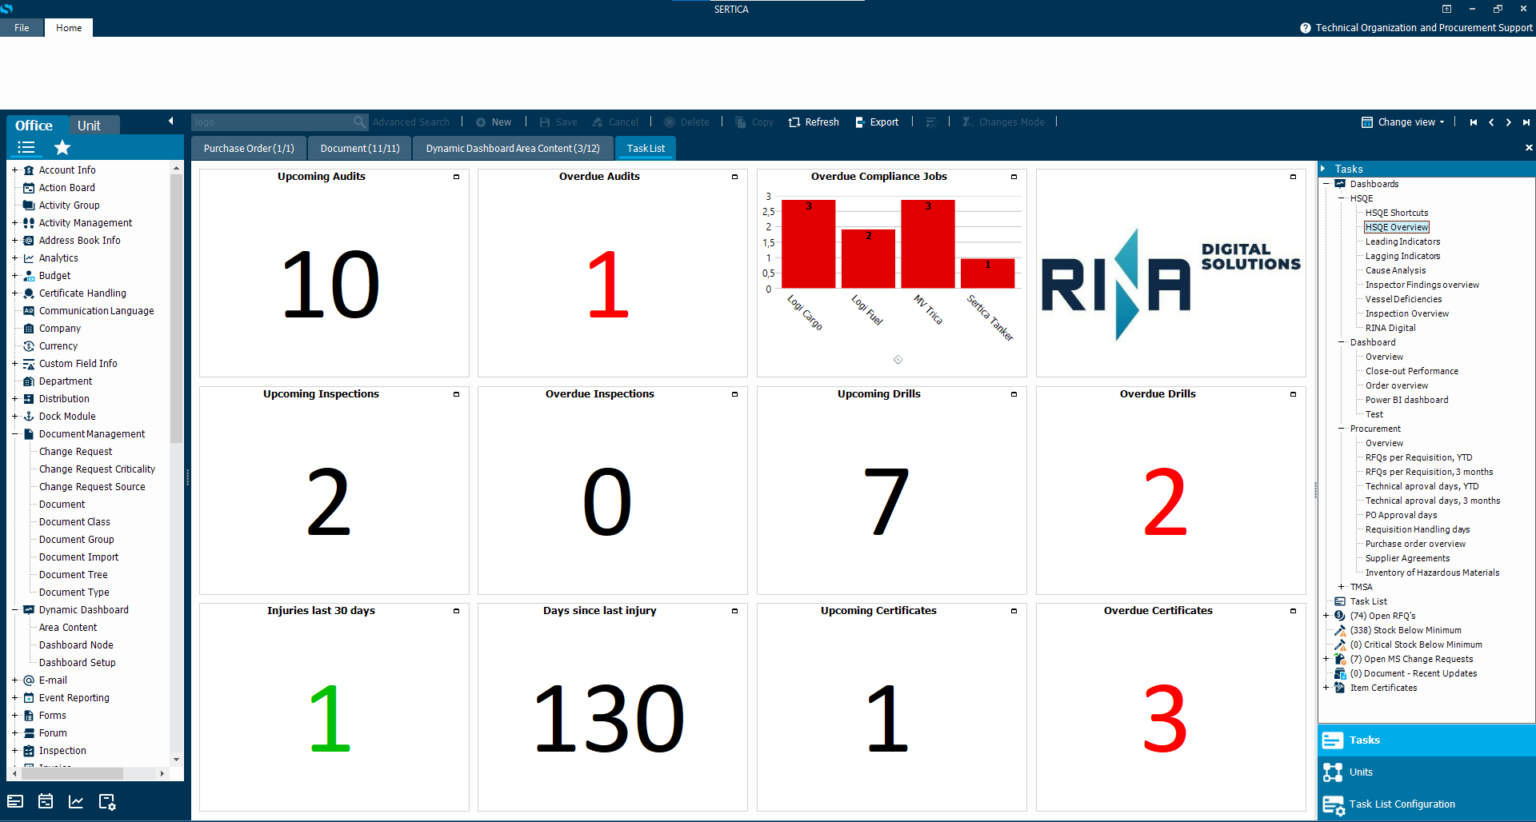Open the calendar icon at bottom left
1536x822 pixels.
[x=44, y=800]
